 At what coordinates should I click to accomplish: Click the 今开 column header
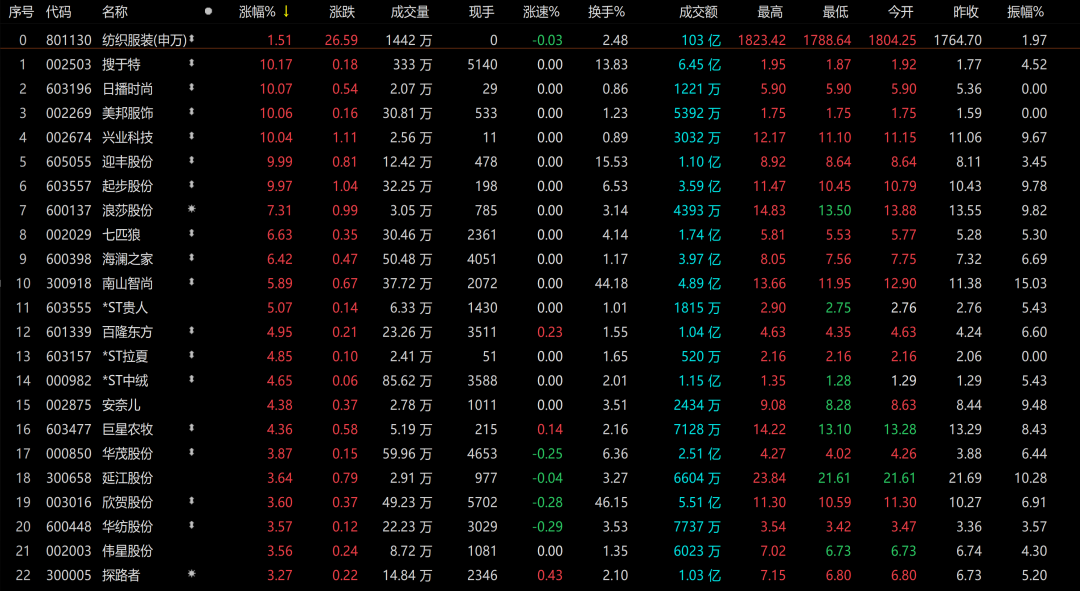click(x=900, y=12)
